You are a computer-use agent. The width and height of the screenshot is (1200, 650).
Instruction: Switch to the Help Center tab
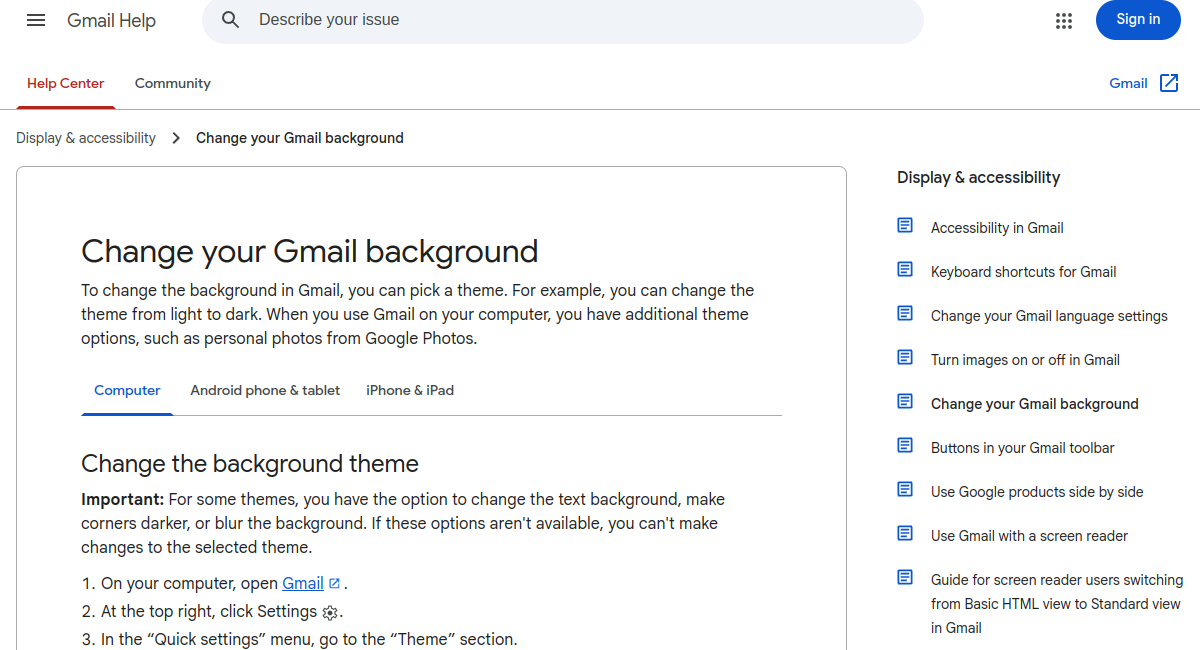click(x=66, y=83)
